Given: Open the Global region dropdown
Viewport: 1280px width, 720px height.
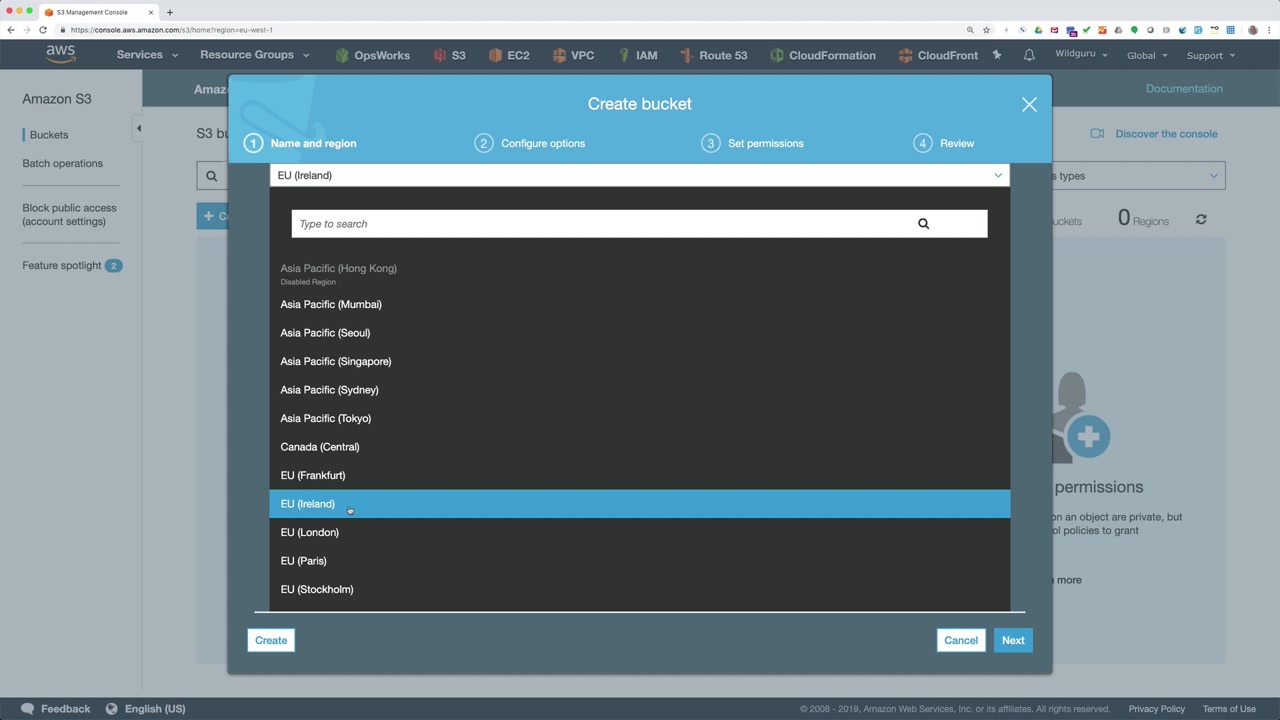Looking at the screenshot, I should tap(1147, 55).
